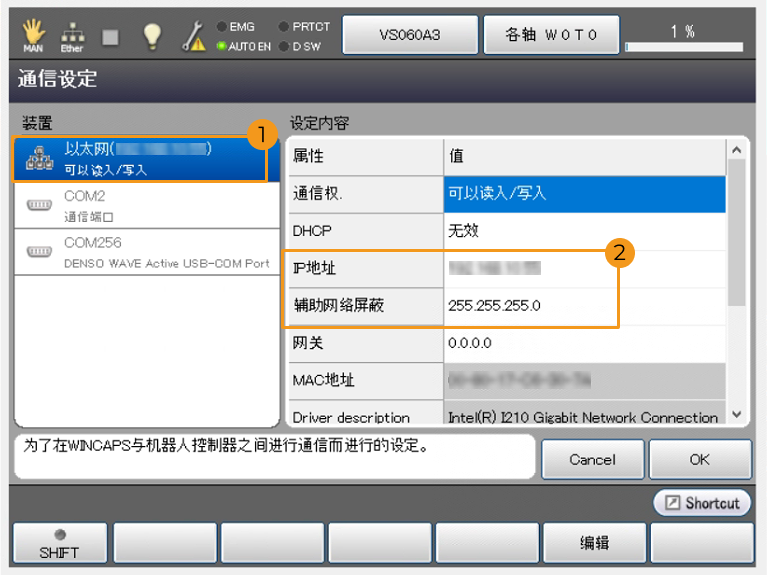Click the gray stop square icon
This screenshot has width=767, height=575.
[111, 37]
